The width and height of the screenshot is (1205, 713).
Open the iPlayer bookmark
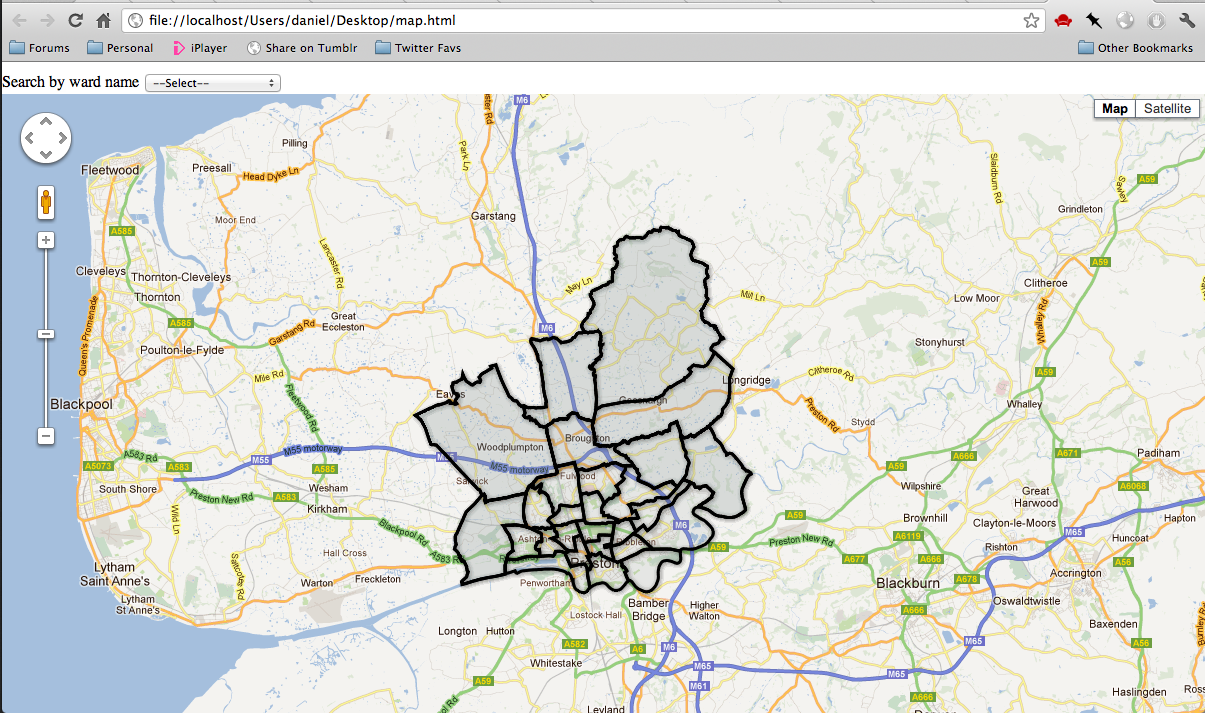[x=199, y=47]
